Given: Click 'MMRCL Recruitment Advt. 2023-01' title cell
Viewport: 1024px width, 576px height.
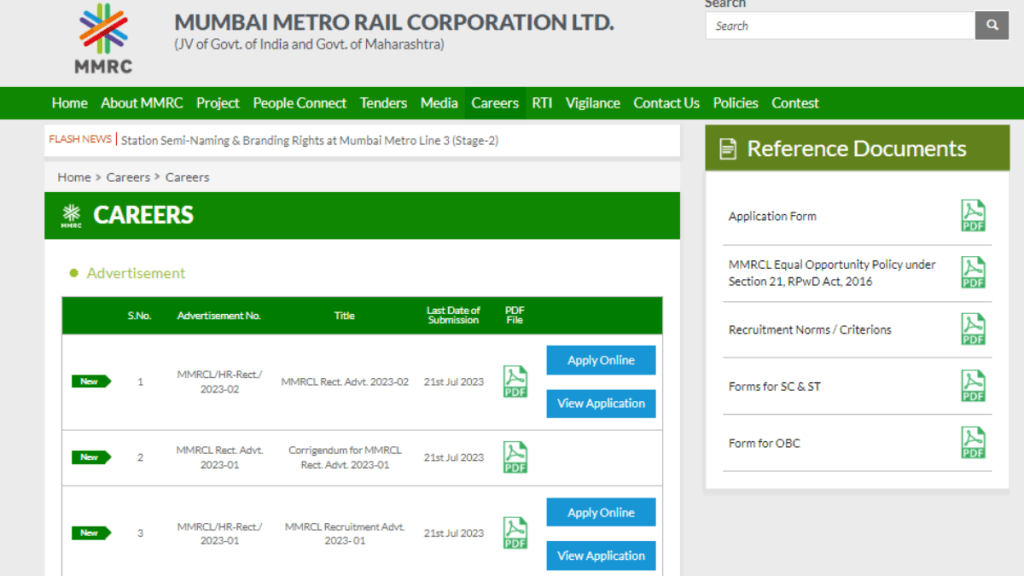Looking at the screenshot, I should [345, 533].
